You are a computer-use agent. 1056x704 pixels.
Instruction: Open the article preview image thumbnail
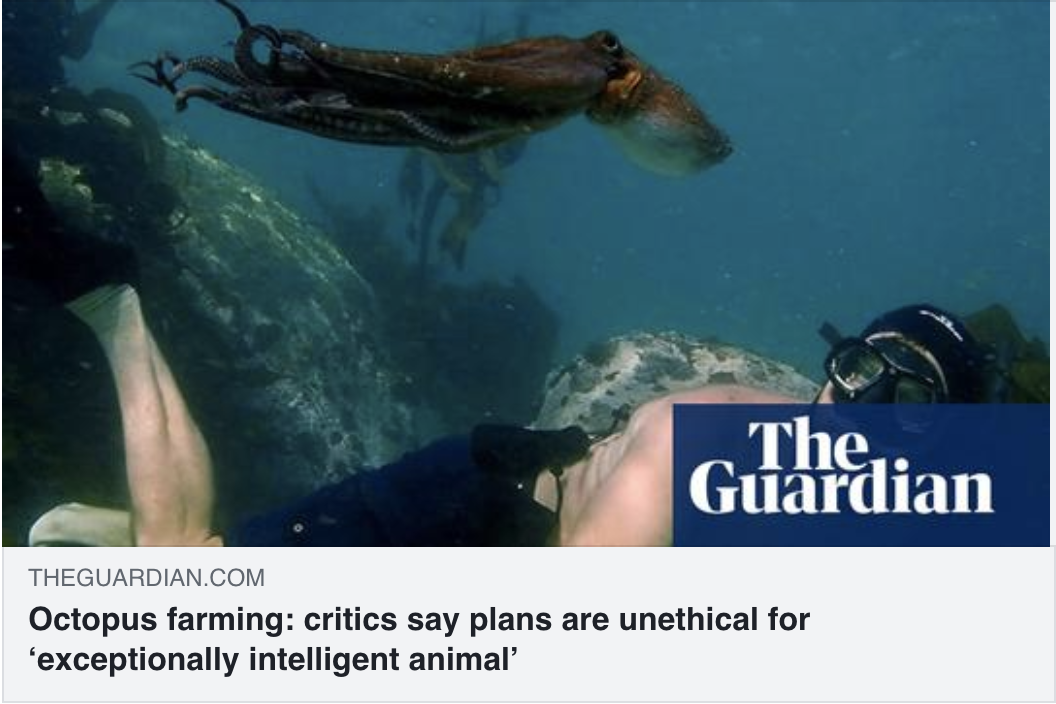pos(525,273)
